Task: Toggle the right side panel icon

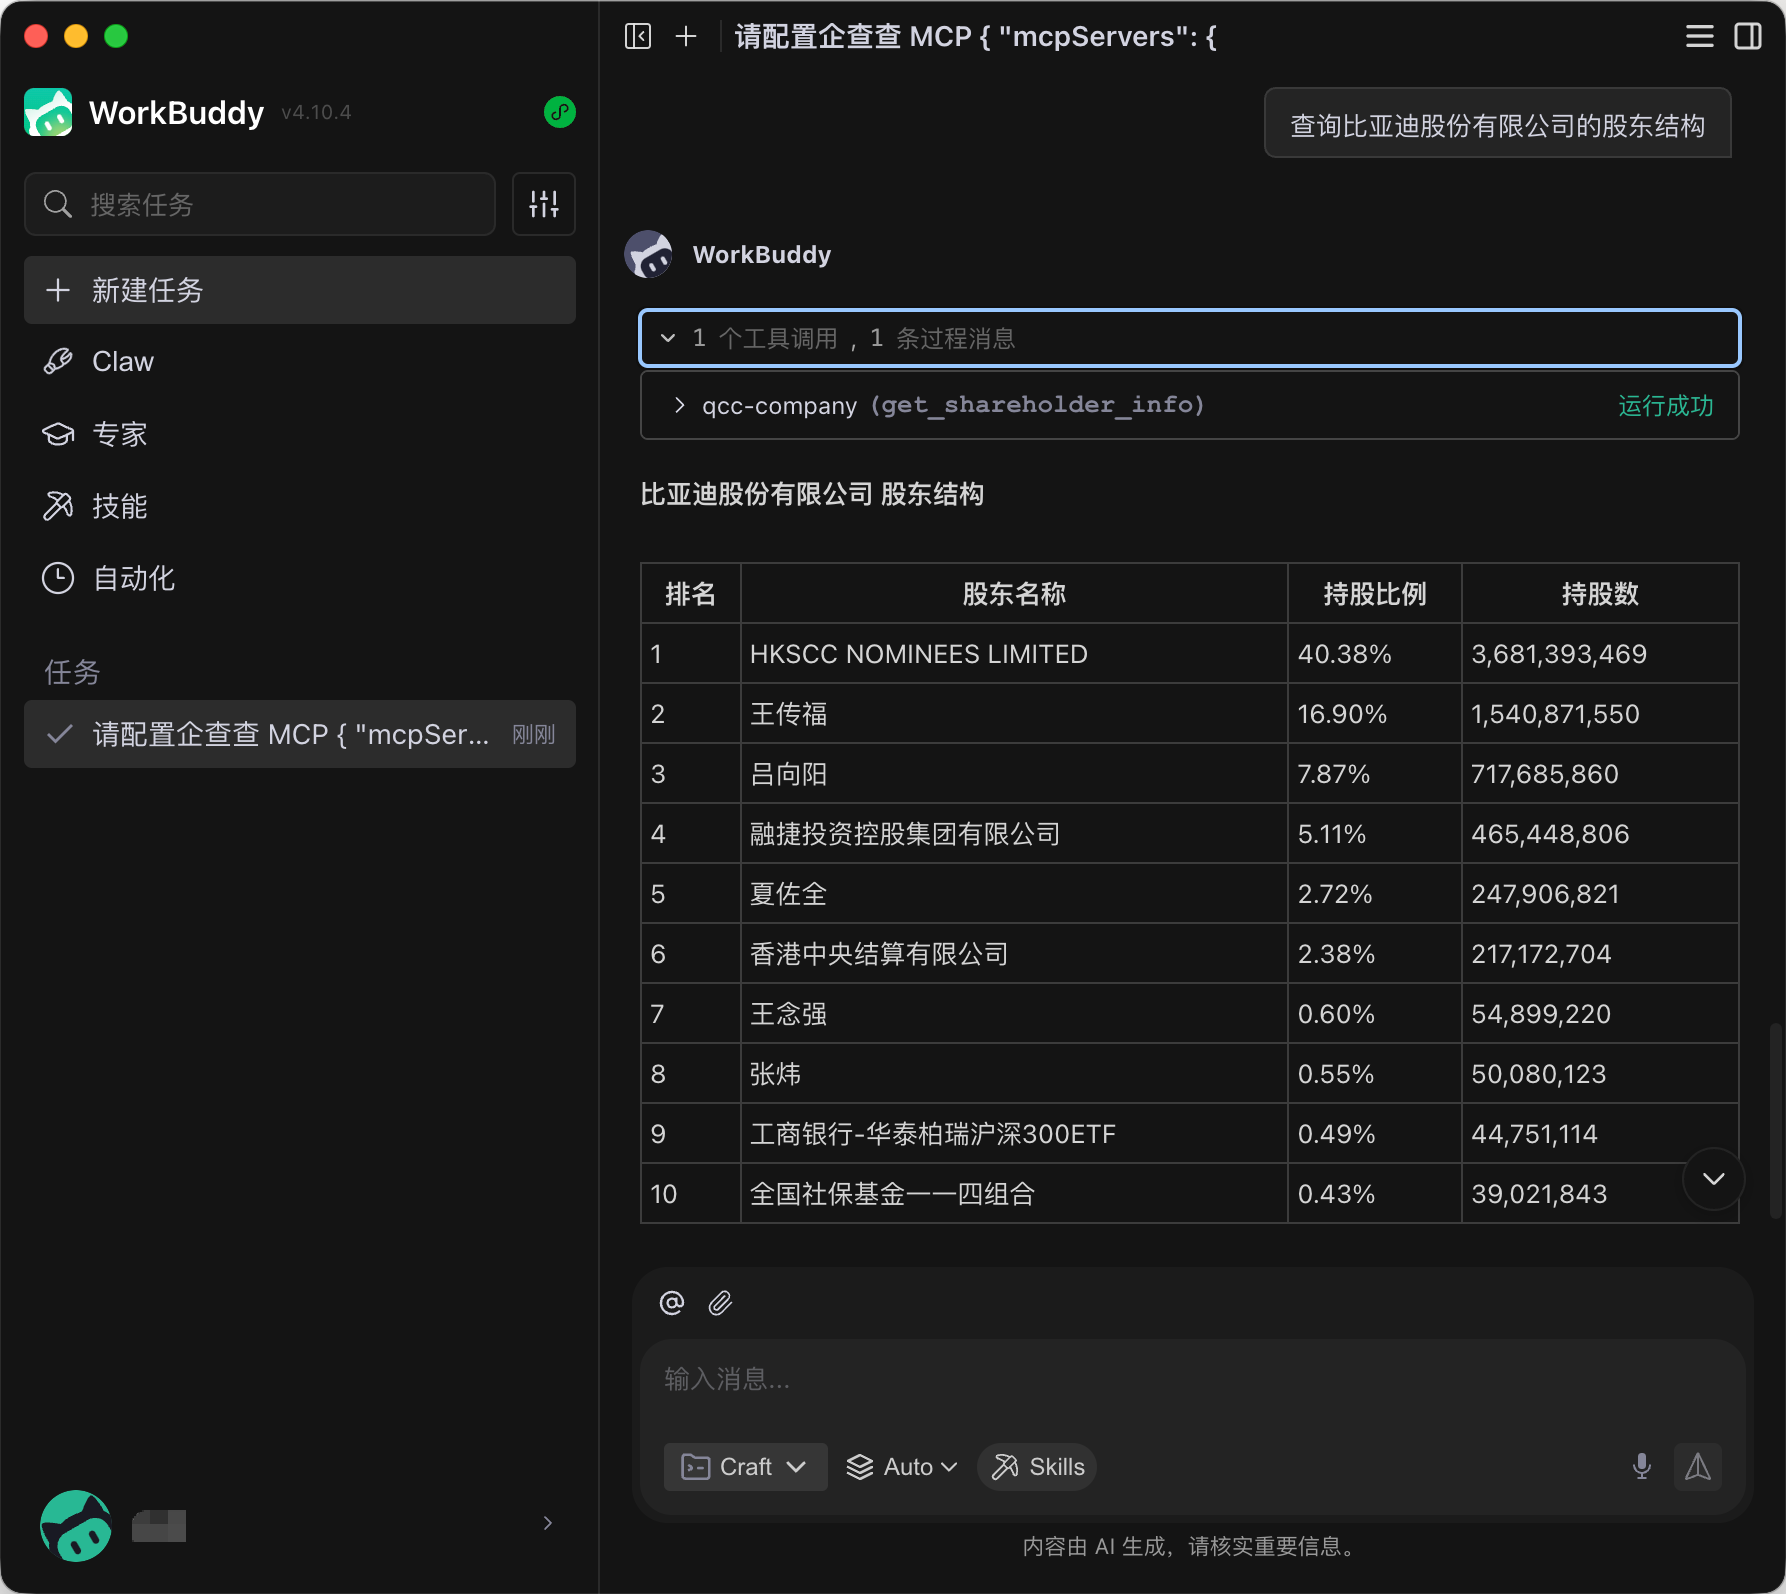Action: [1748, 37]
